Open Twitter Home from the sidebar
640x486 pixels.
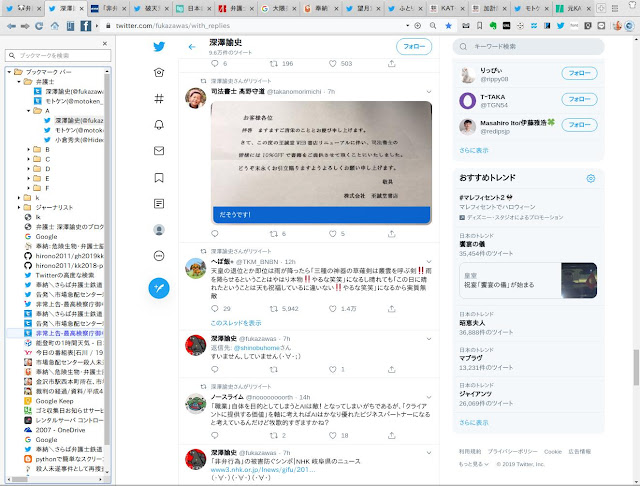159,73
